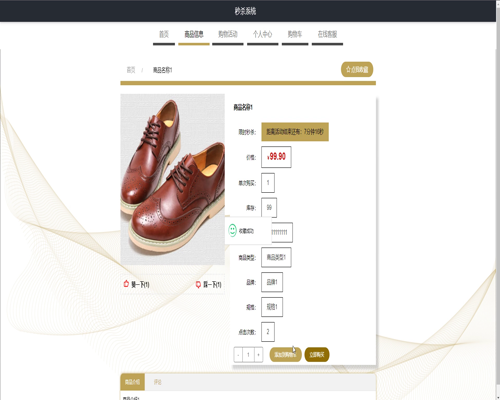
Task: Click the click-count value 2 box
Action: click(x=268, y=332)
